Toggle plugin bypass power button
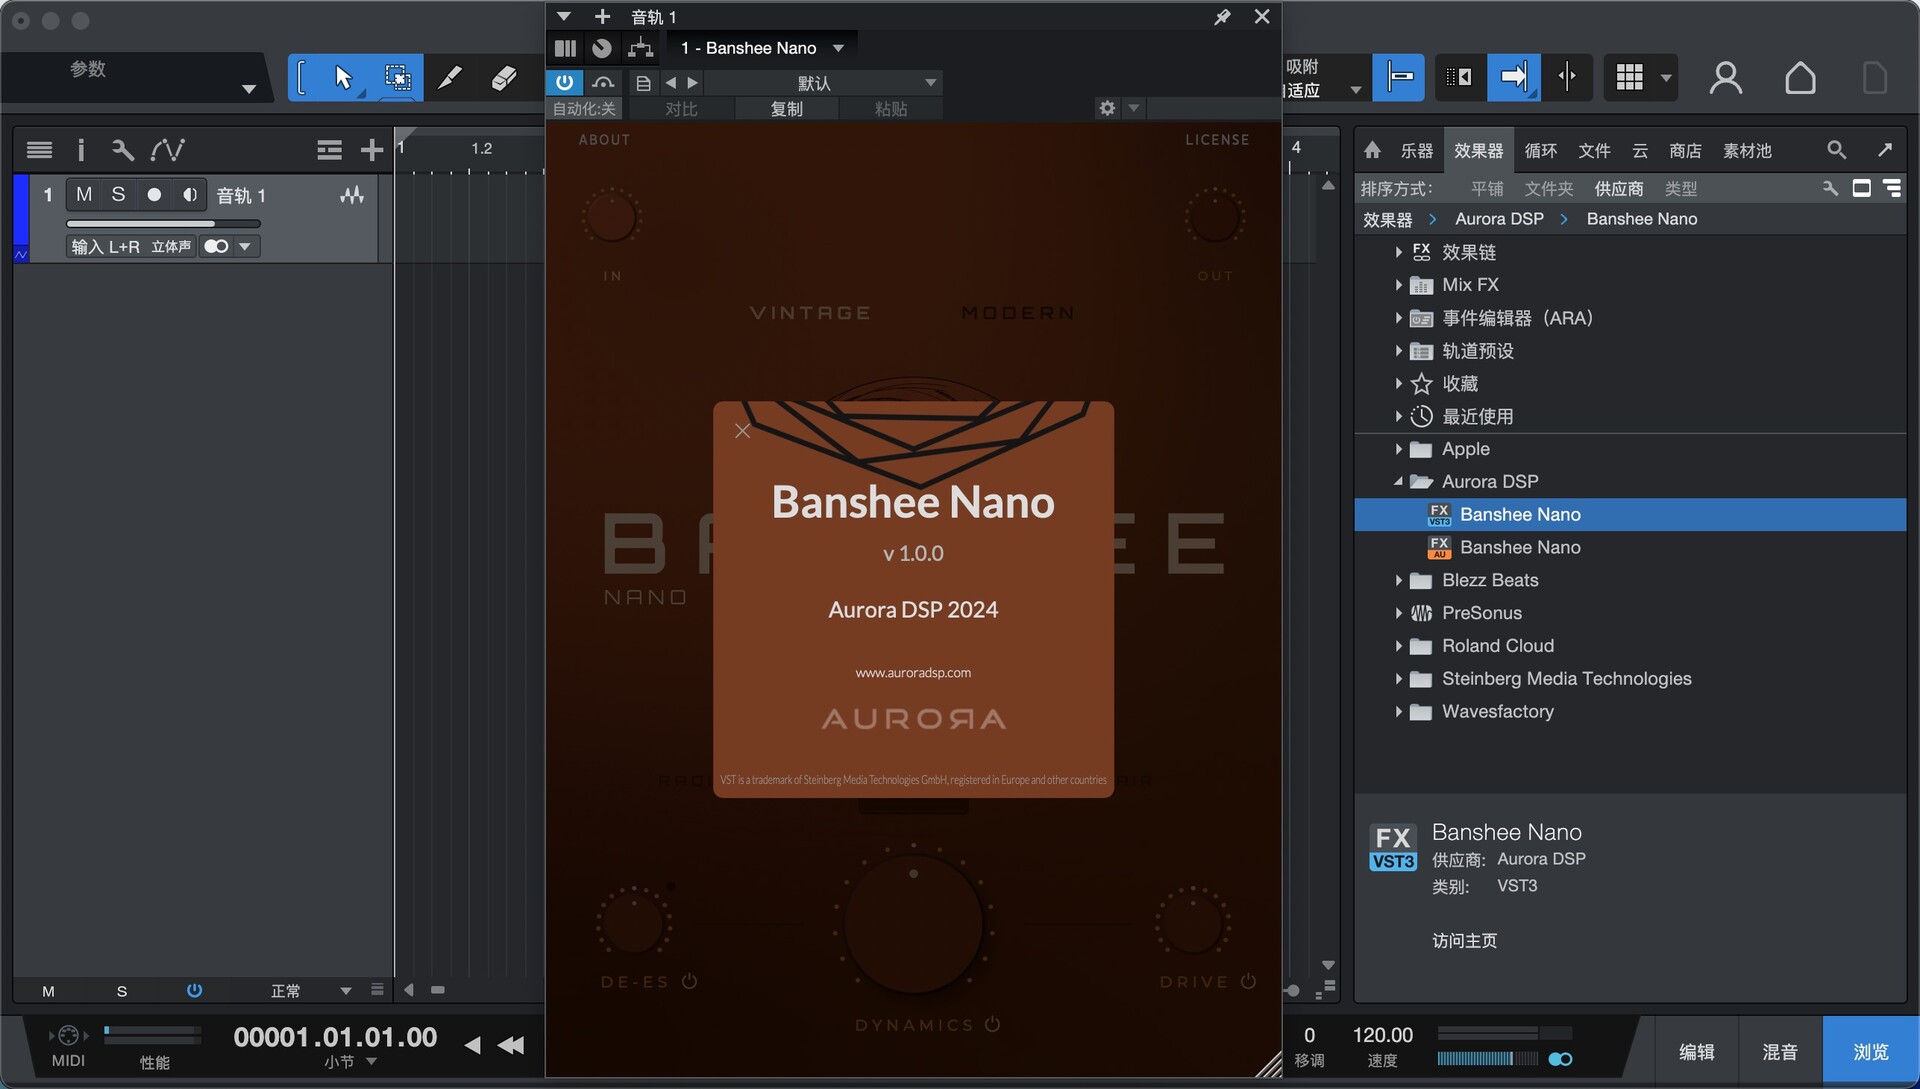Screen dimensions: 1920x1089 click(565, 82)
